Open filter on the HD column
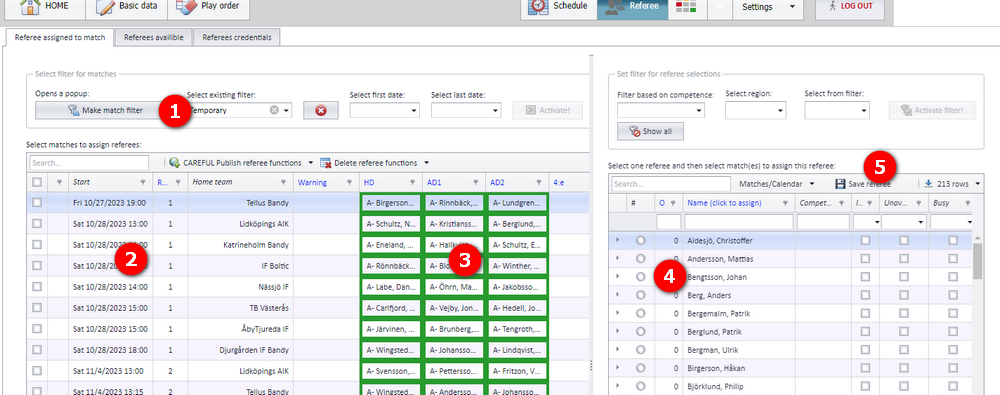The height and width of the screenshot is (395, 1000). click(412, 183)
